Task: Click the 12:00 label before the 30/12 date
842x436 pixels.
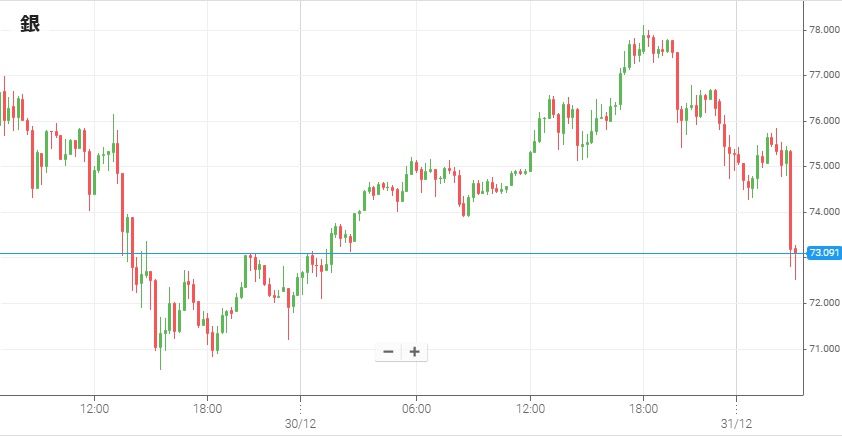Action: (94, 408)
